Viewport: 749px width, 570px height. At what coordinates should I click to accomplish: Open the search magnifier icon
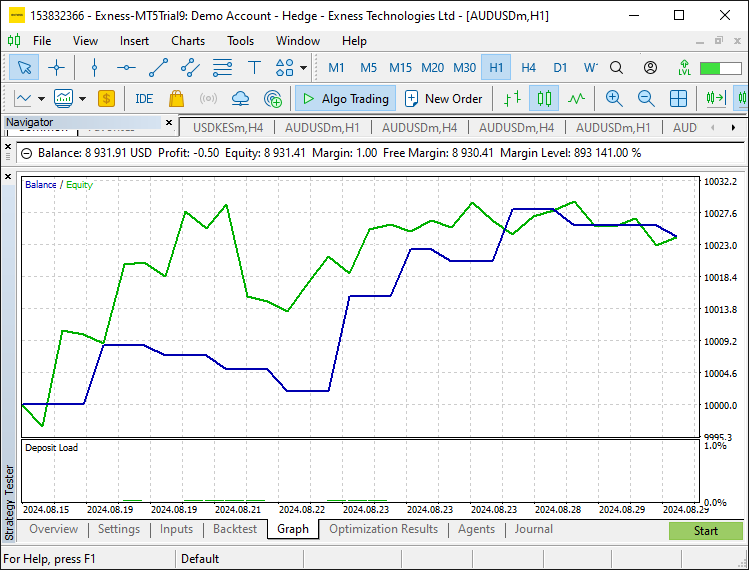pyautogui.click(x=616, y=67)
